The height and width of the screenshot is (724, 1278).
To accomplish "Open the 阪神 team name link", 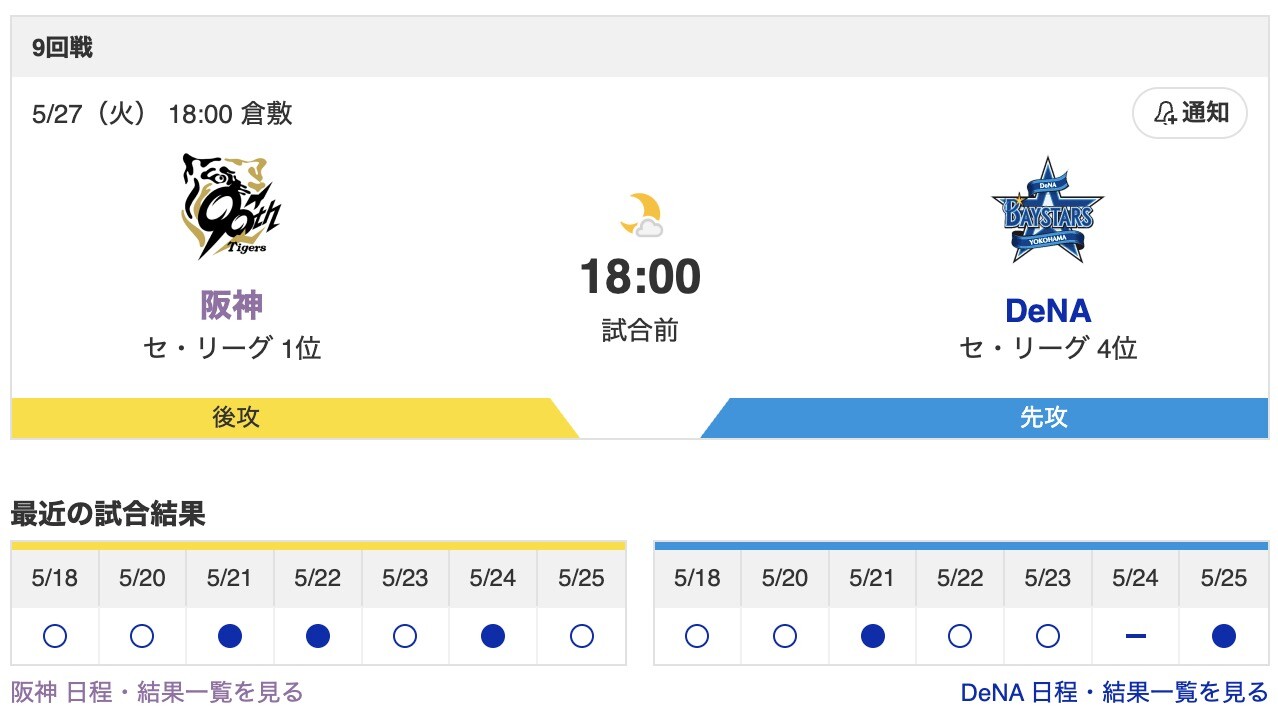I will point(231,305).
